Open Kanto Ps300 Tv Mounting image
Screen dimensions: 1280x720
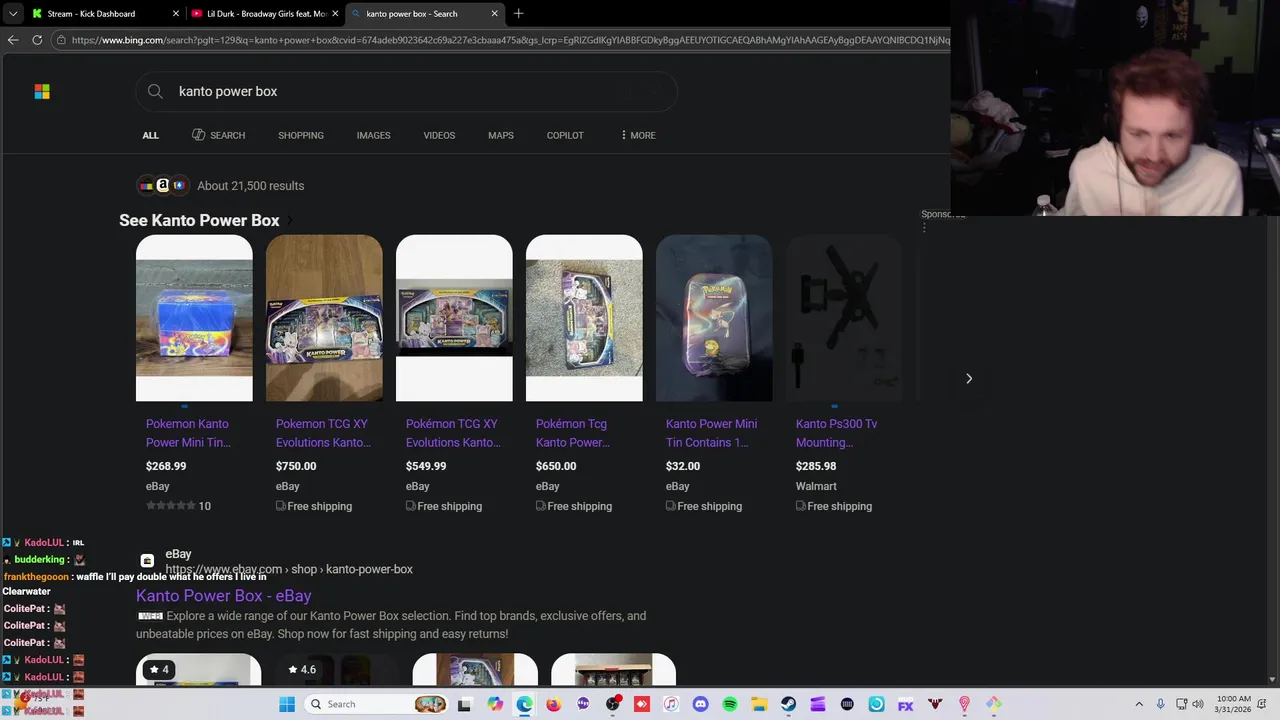pos(844,318)
